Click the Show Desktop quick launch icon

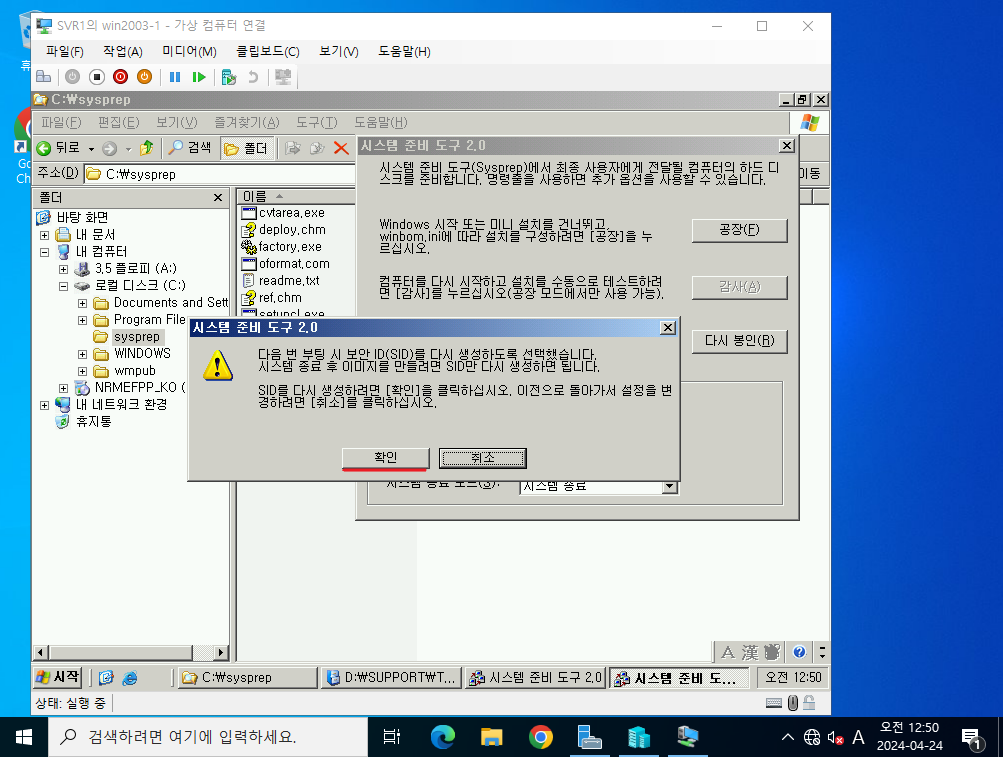(106, 678)
